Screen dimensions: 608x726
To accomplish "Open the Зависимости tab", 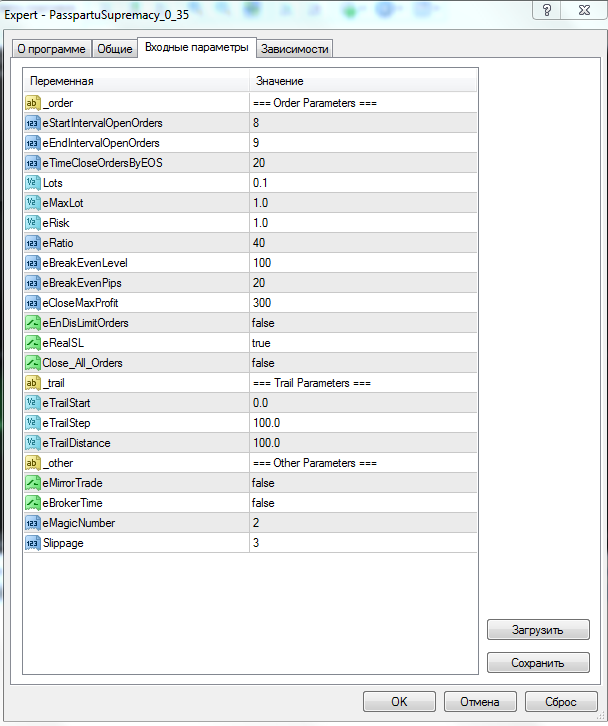I will [295, 49].
